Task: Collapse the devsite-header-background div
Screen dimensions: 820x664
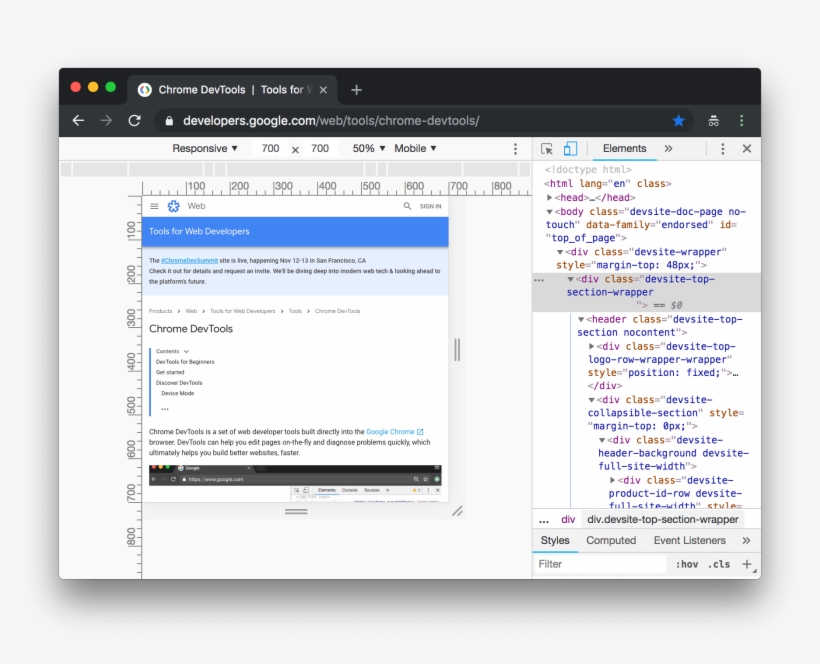Action: (x=602, y=440)
